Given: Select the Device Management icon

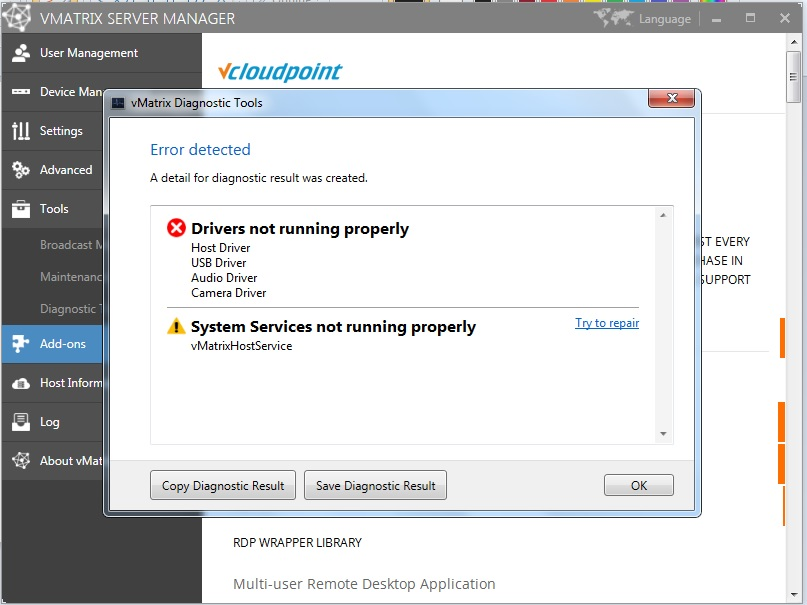Looking at the screenshot, I should point(21,92).
